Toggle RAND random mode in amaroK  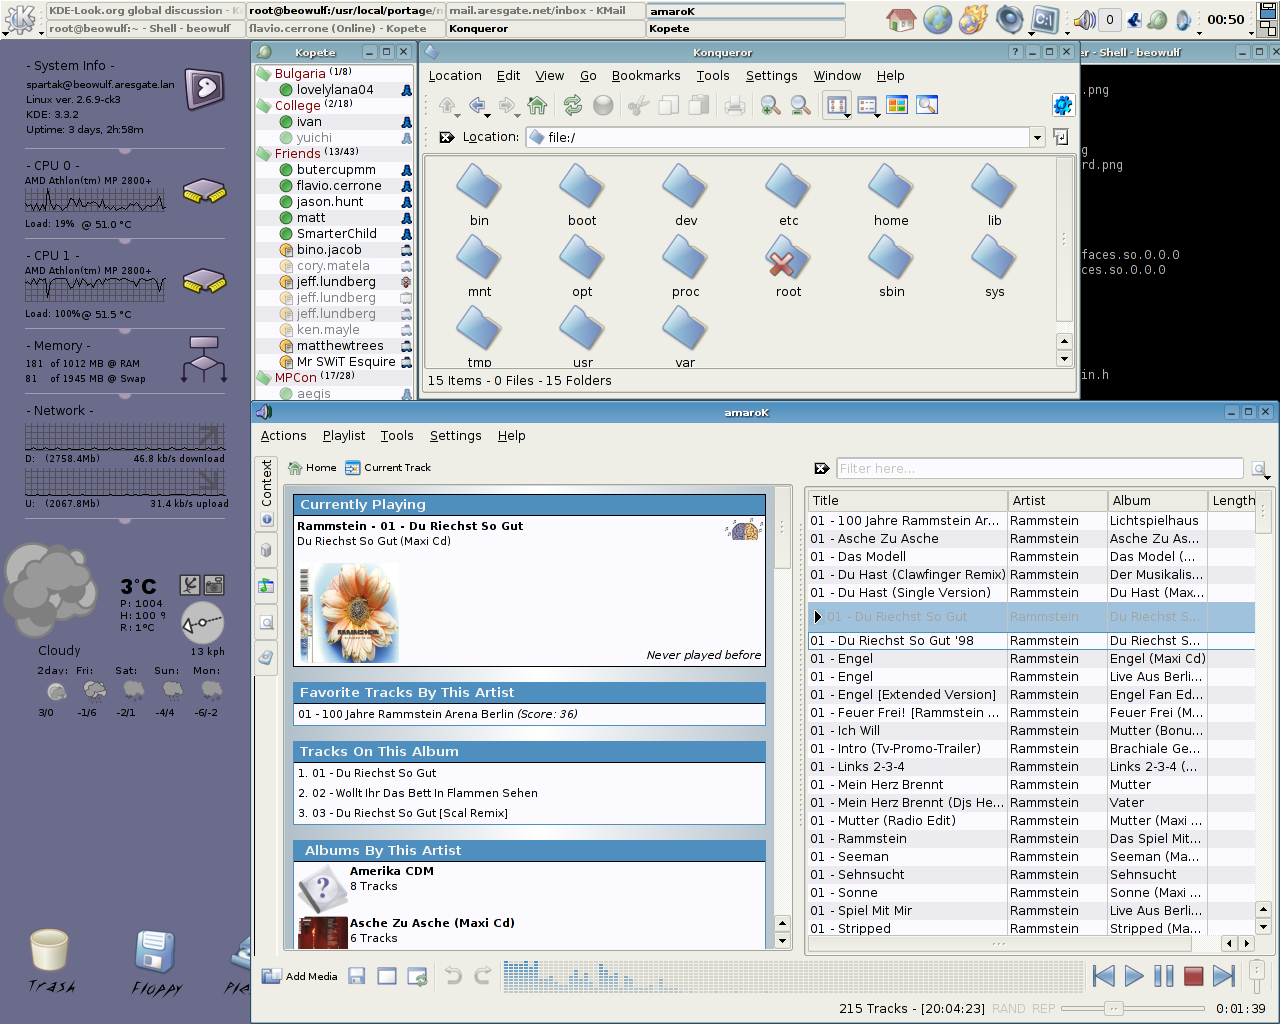pos(1008,1008)
